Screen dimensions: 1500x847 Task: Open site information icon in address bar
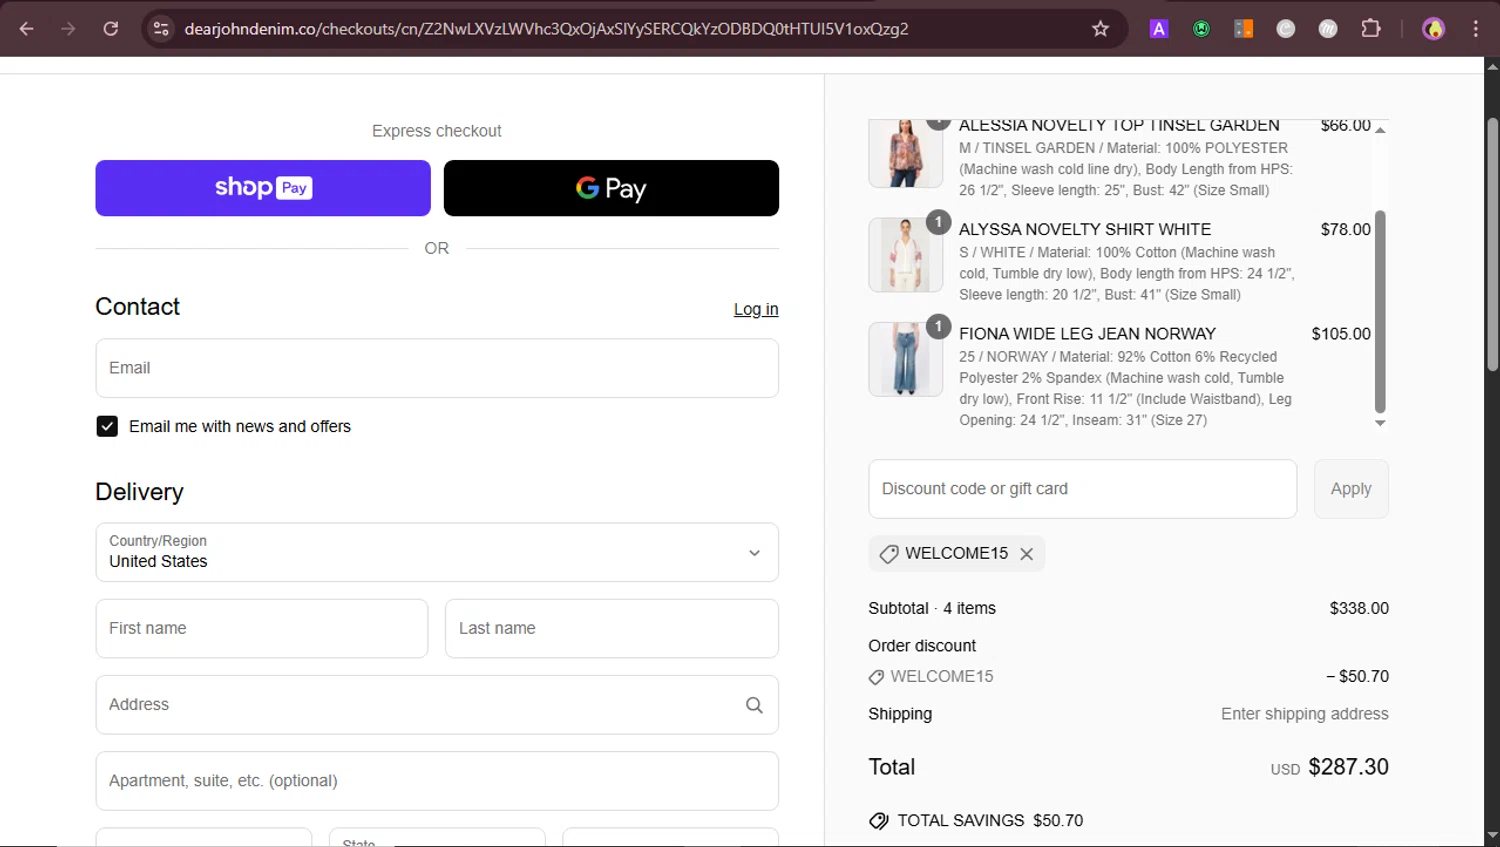160,29
